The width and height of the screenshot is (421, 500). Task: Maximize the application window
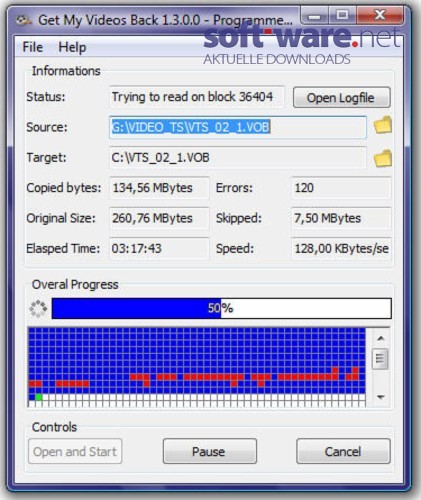(x=342, y=15)
